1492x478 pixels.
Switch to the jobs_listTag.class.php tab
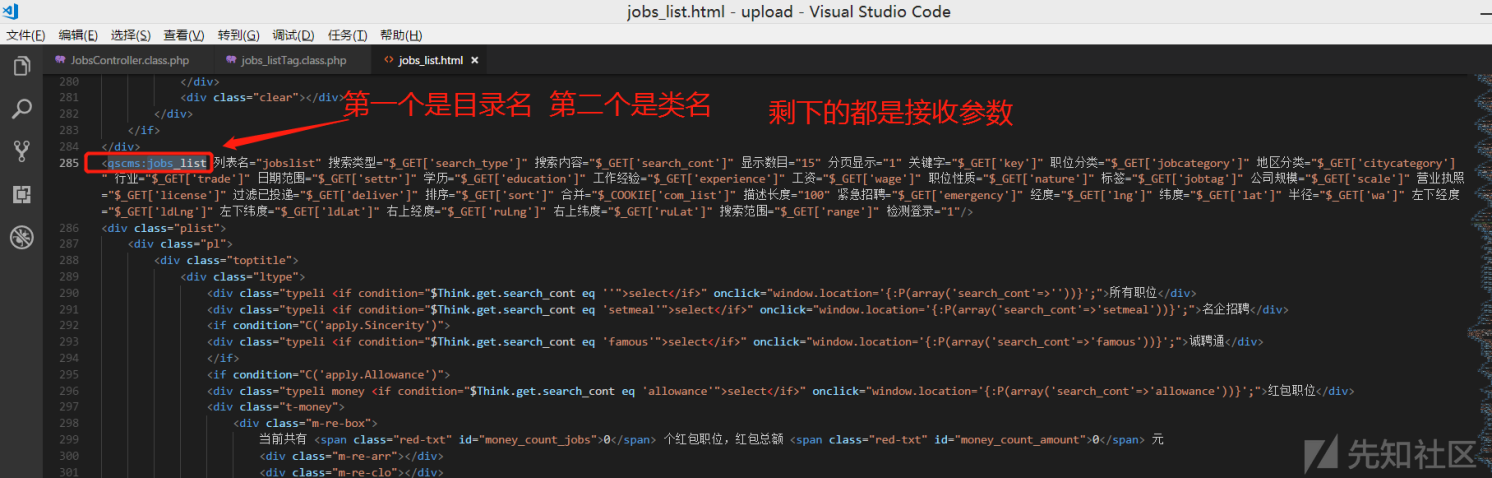click(293, 61)
